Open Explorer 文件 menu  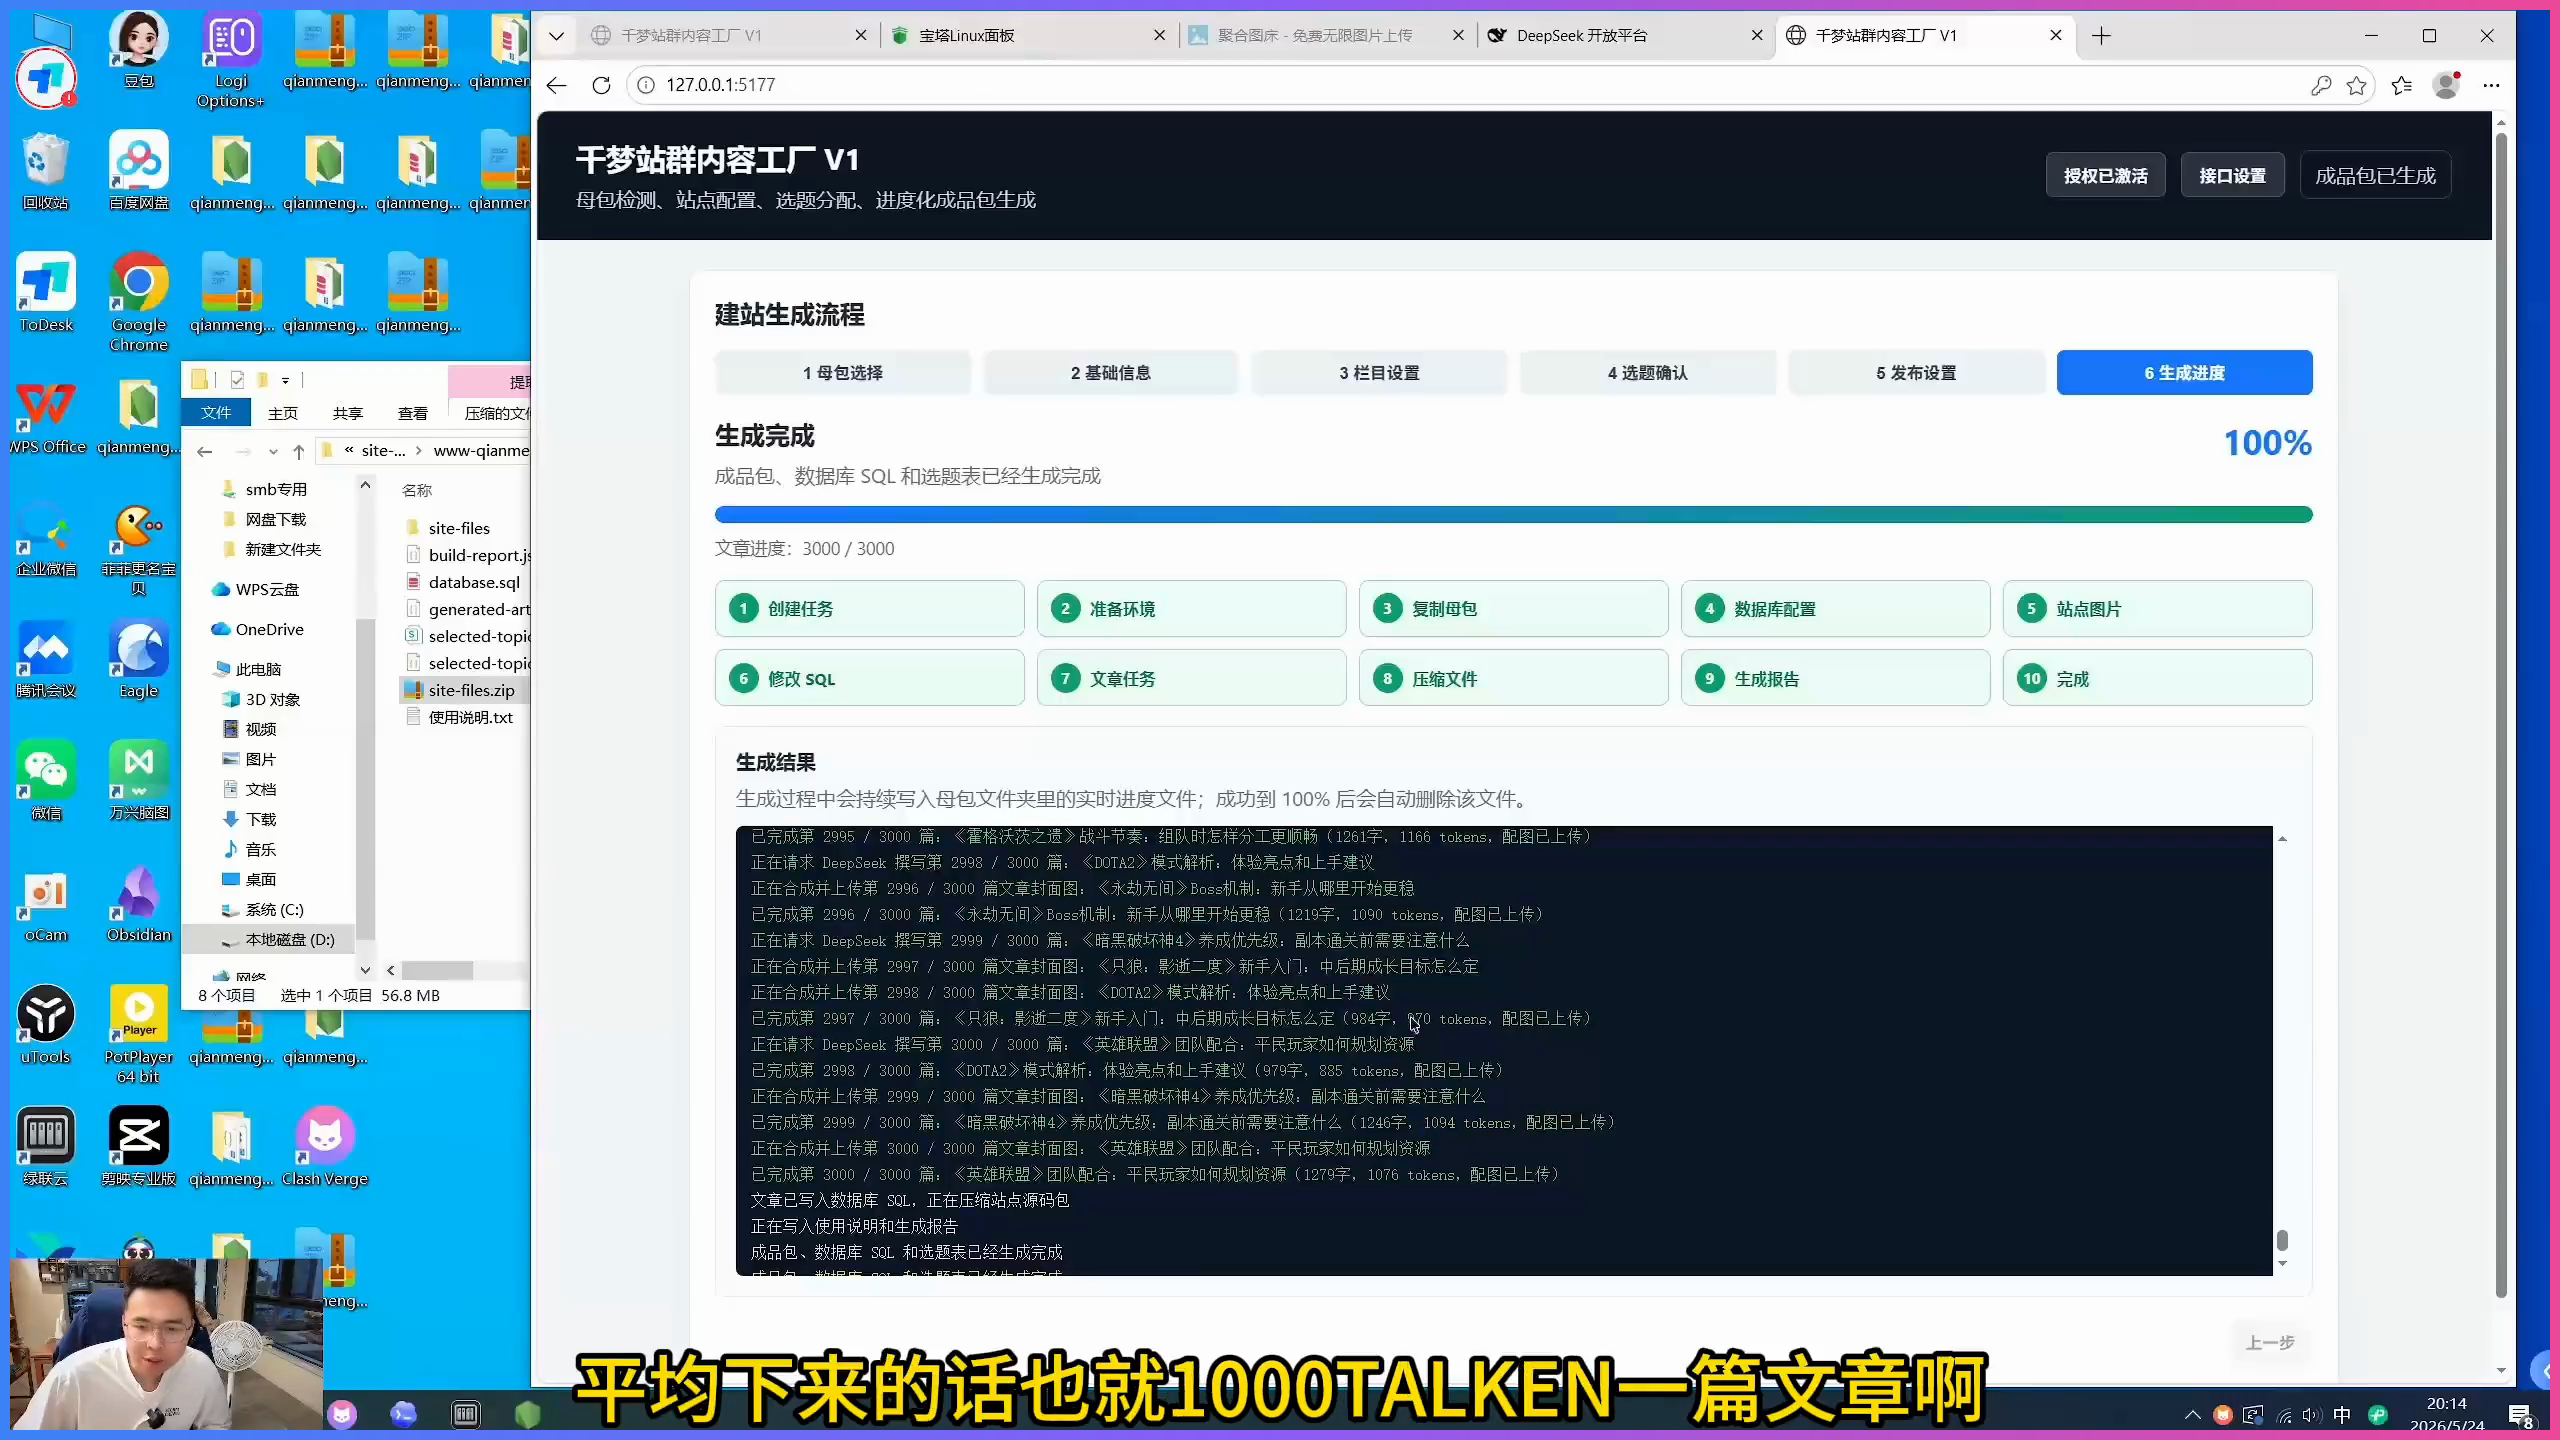215,412
